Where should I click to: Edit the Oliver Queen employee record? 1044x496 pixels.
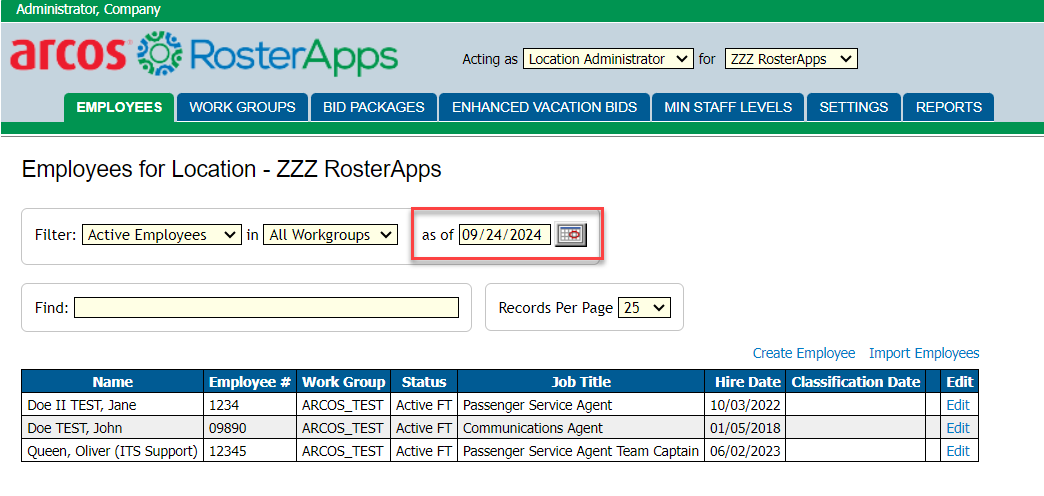957,451
